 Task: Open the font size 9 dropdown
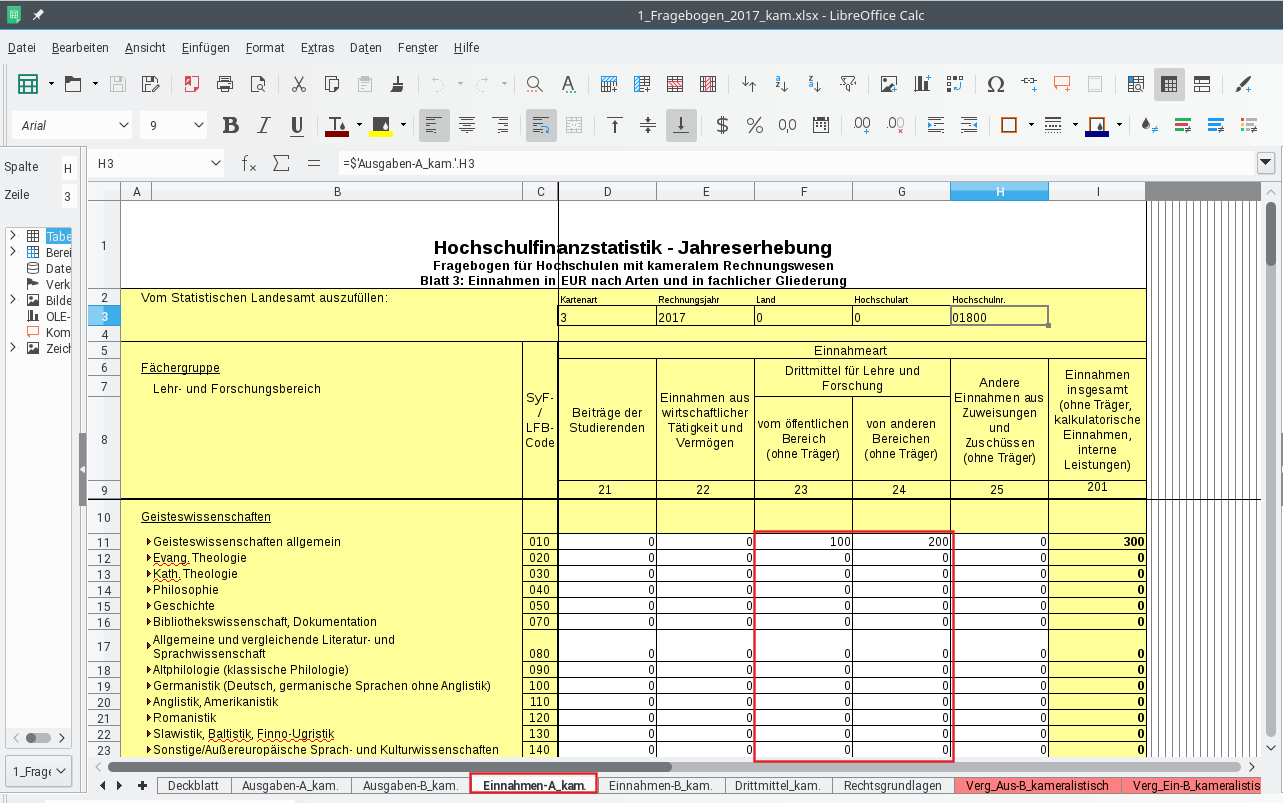pyautogui.click(x=198, y=125)
